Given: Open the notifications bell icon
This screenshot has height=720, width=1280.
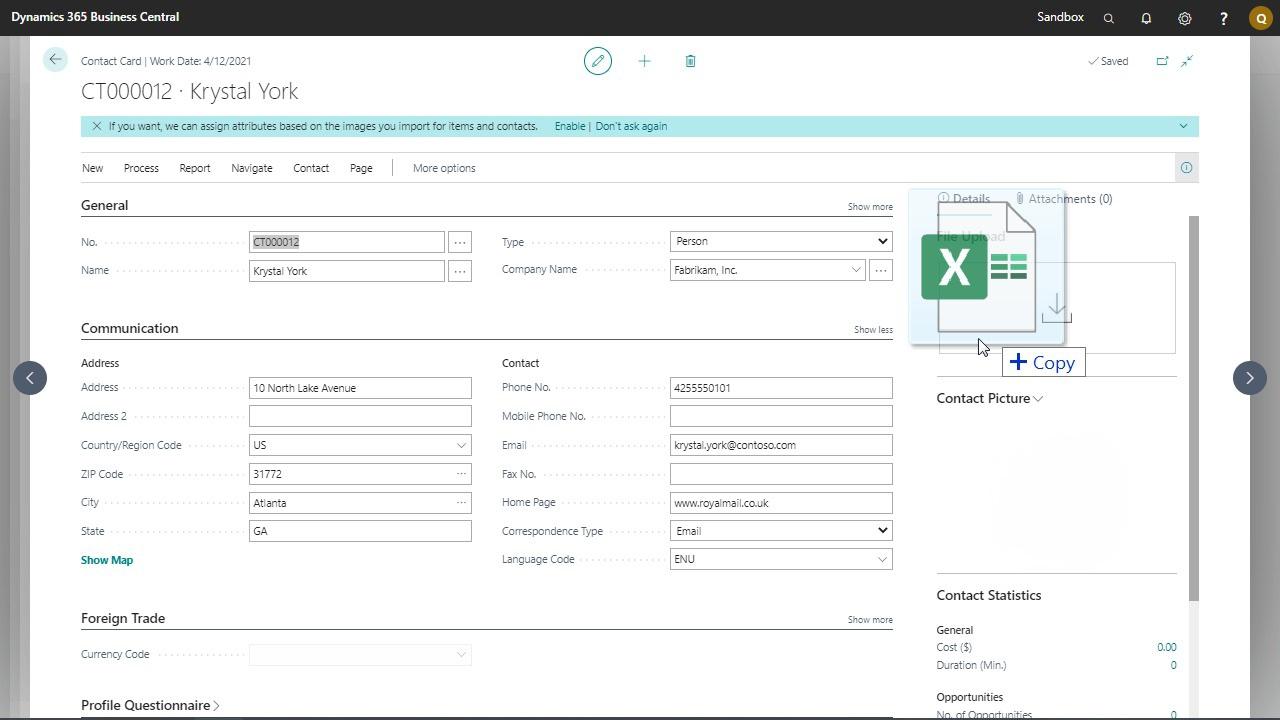Looking at the screenshot, I should click(x=1146, y=18).
